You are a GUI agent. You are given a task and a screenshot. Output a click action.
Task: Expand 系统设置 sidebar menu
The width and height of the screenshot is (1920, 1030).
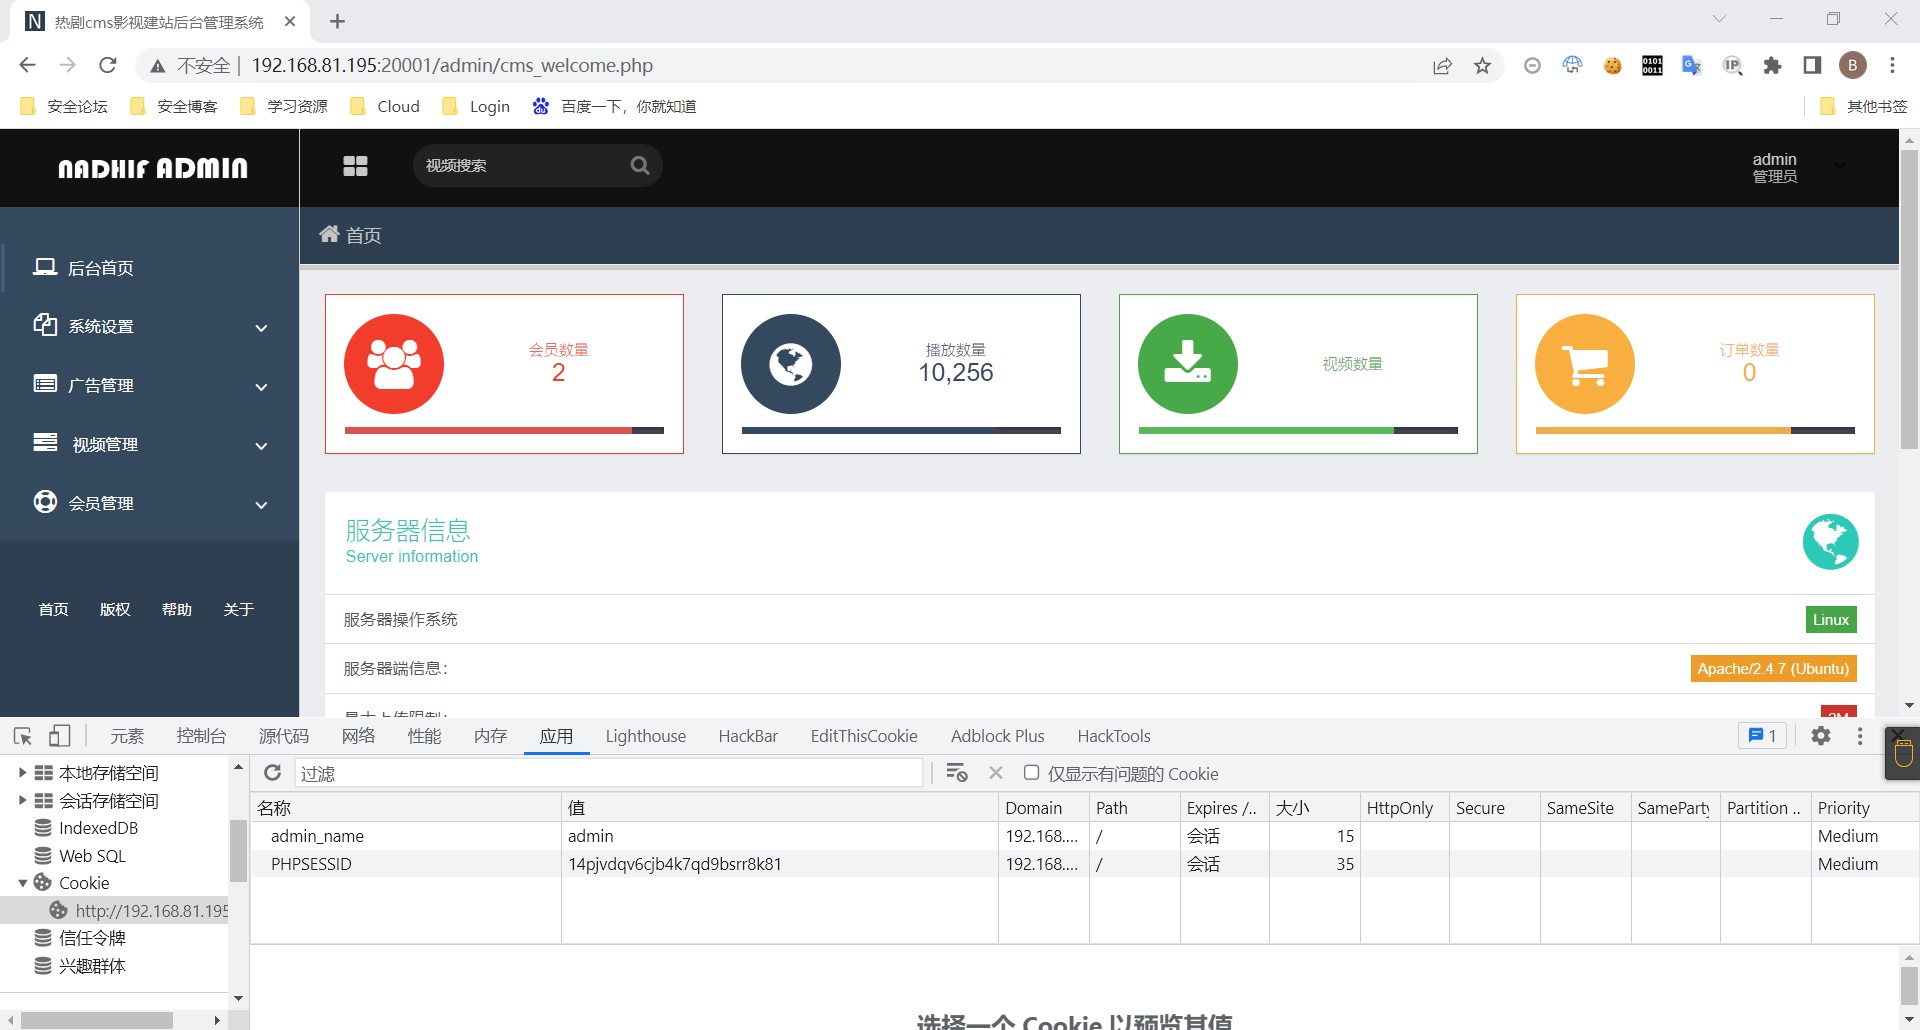(x=150, y=327)
